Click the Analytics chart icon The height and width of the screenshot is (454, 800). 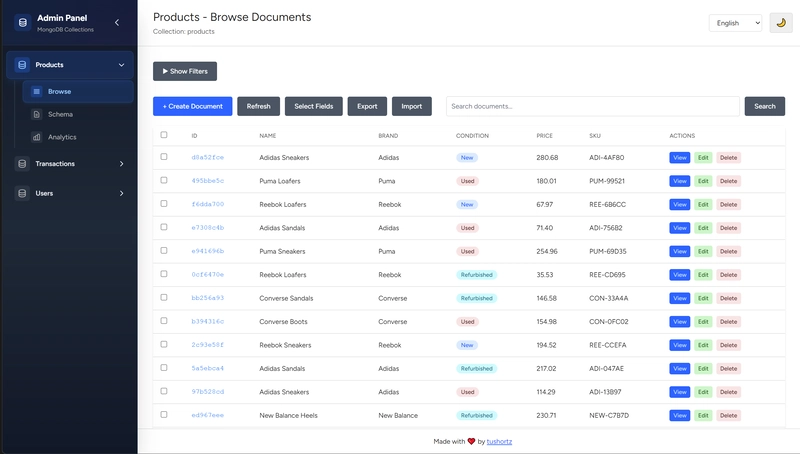coord(37,137)
